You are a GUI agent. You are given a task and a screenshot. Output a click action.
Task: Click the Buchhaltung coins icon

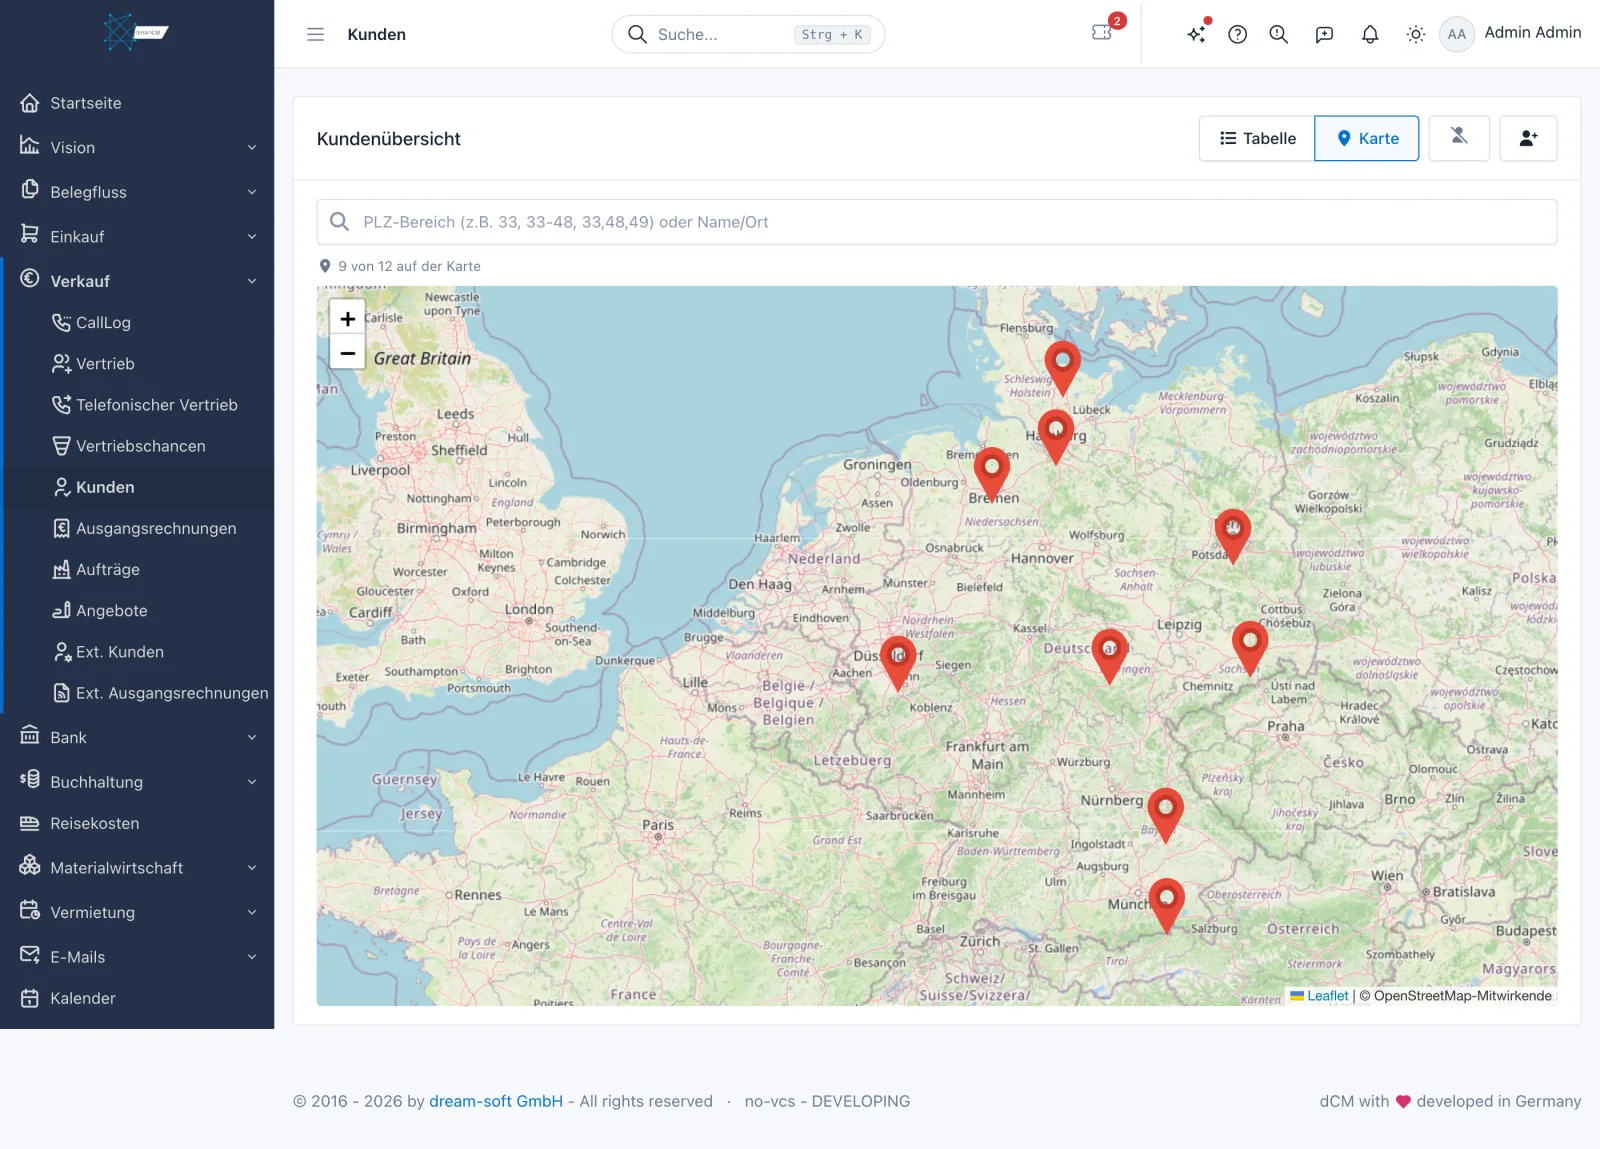[x=30, y=779]
